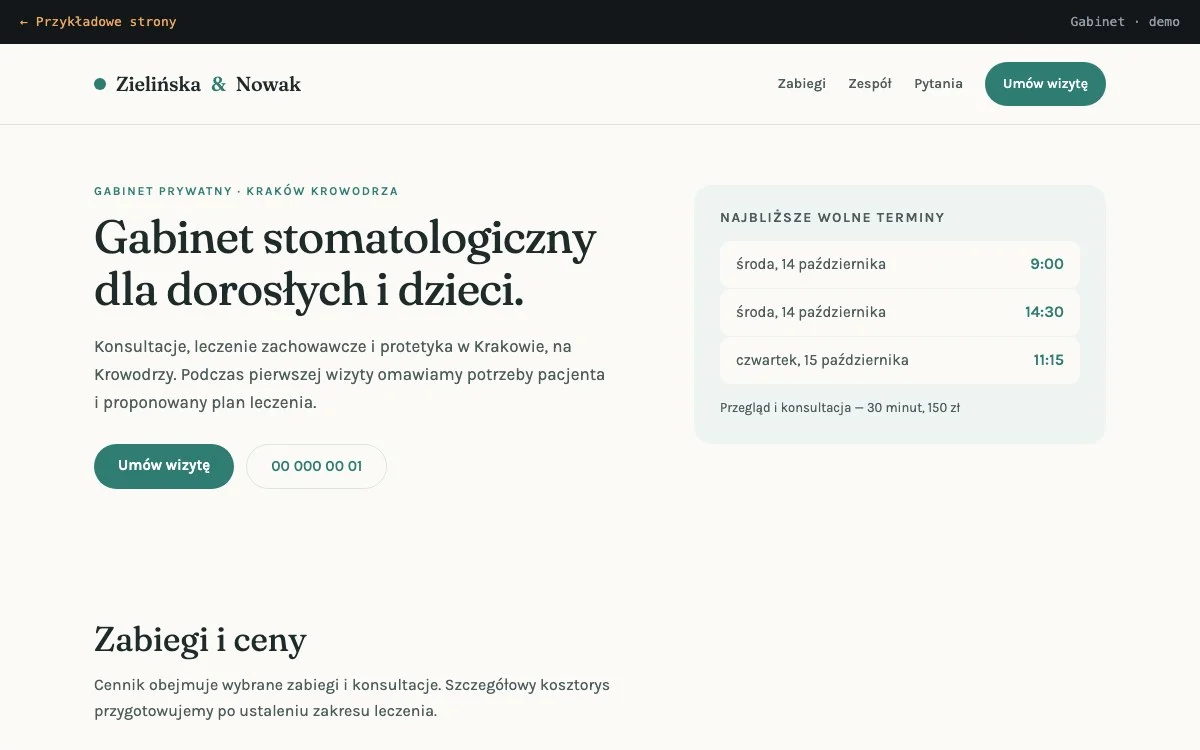
Task: Click the hero Umów wizytę button
Action: (x=164, y=466)
